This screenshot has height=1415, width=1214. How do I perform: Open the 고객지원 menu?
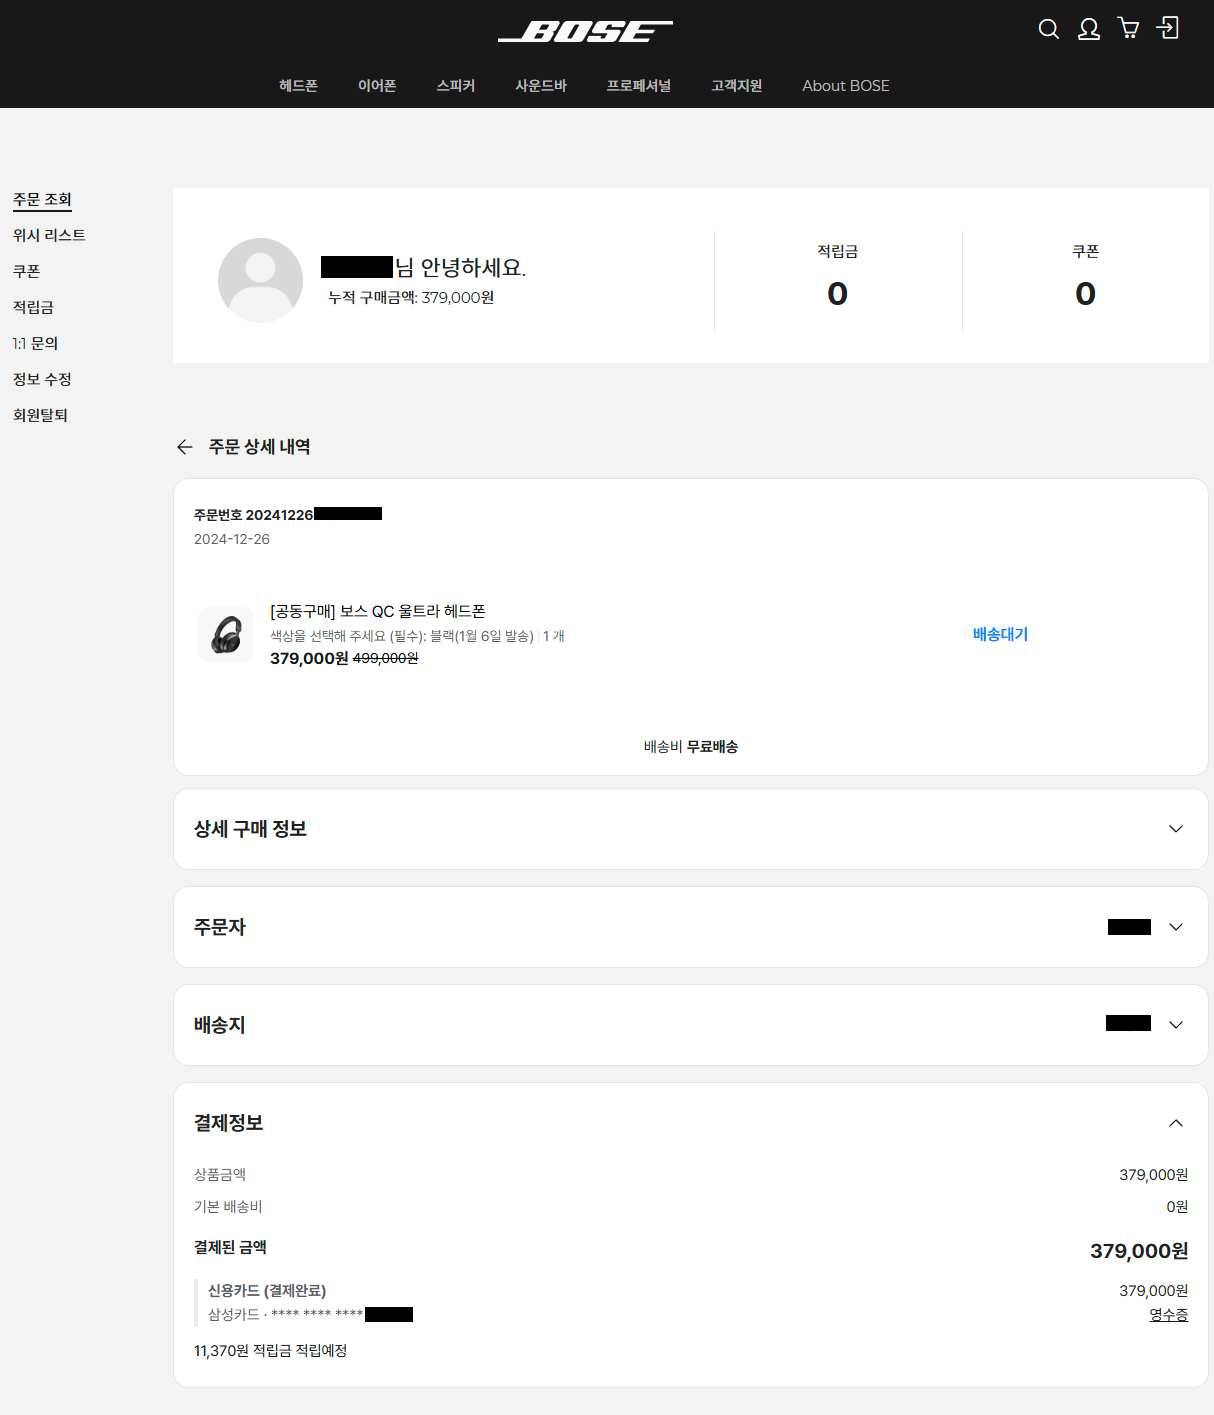tap(737, 86)
